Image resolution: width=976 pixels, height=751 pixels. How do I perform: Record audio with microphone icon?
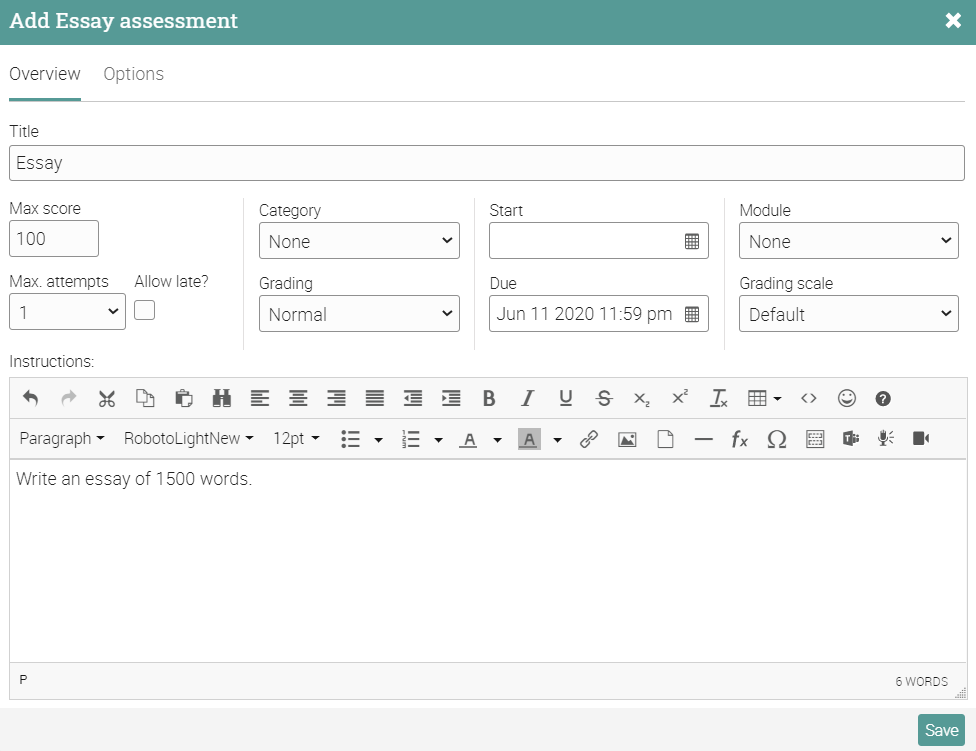[x=886, y=439]
